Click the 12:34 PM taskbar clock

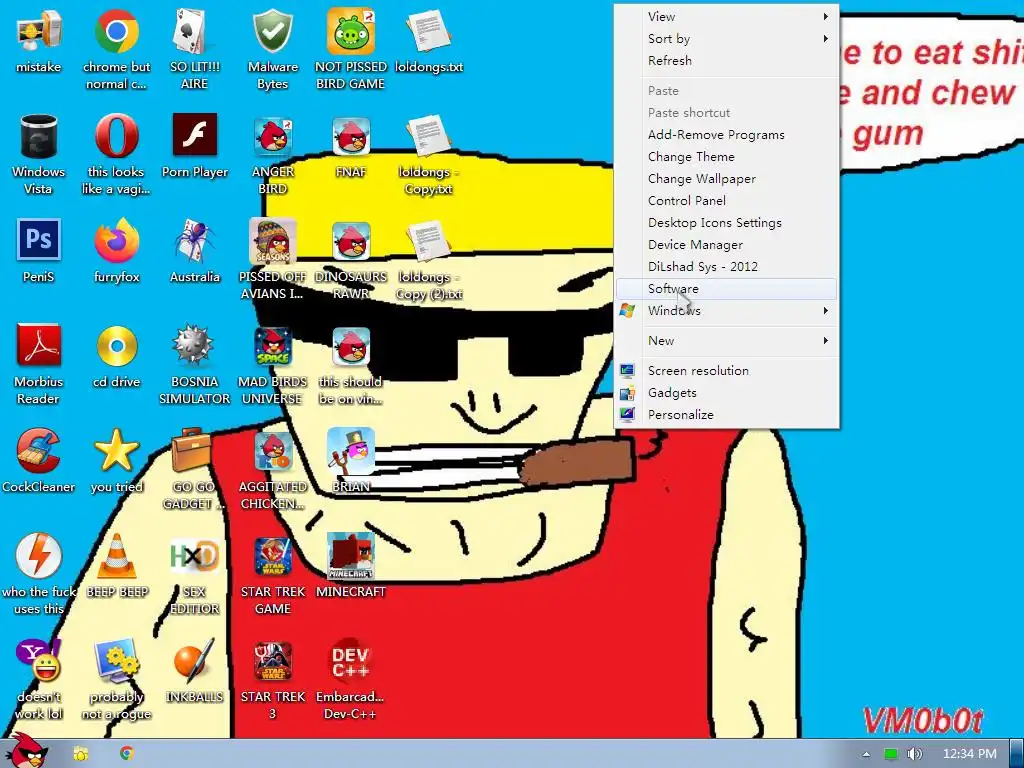tap(970, 754)
